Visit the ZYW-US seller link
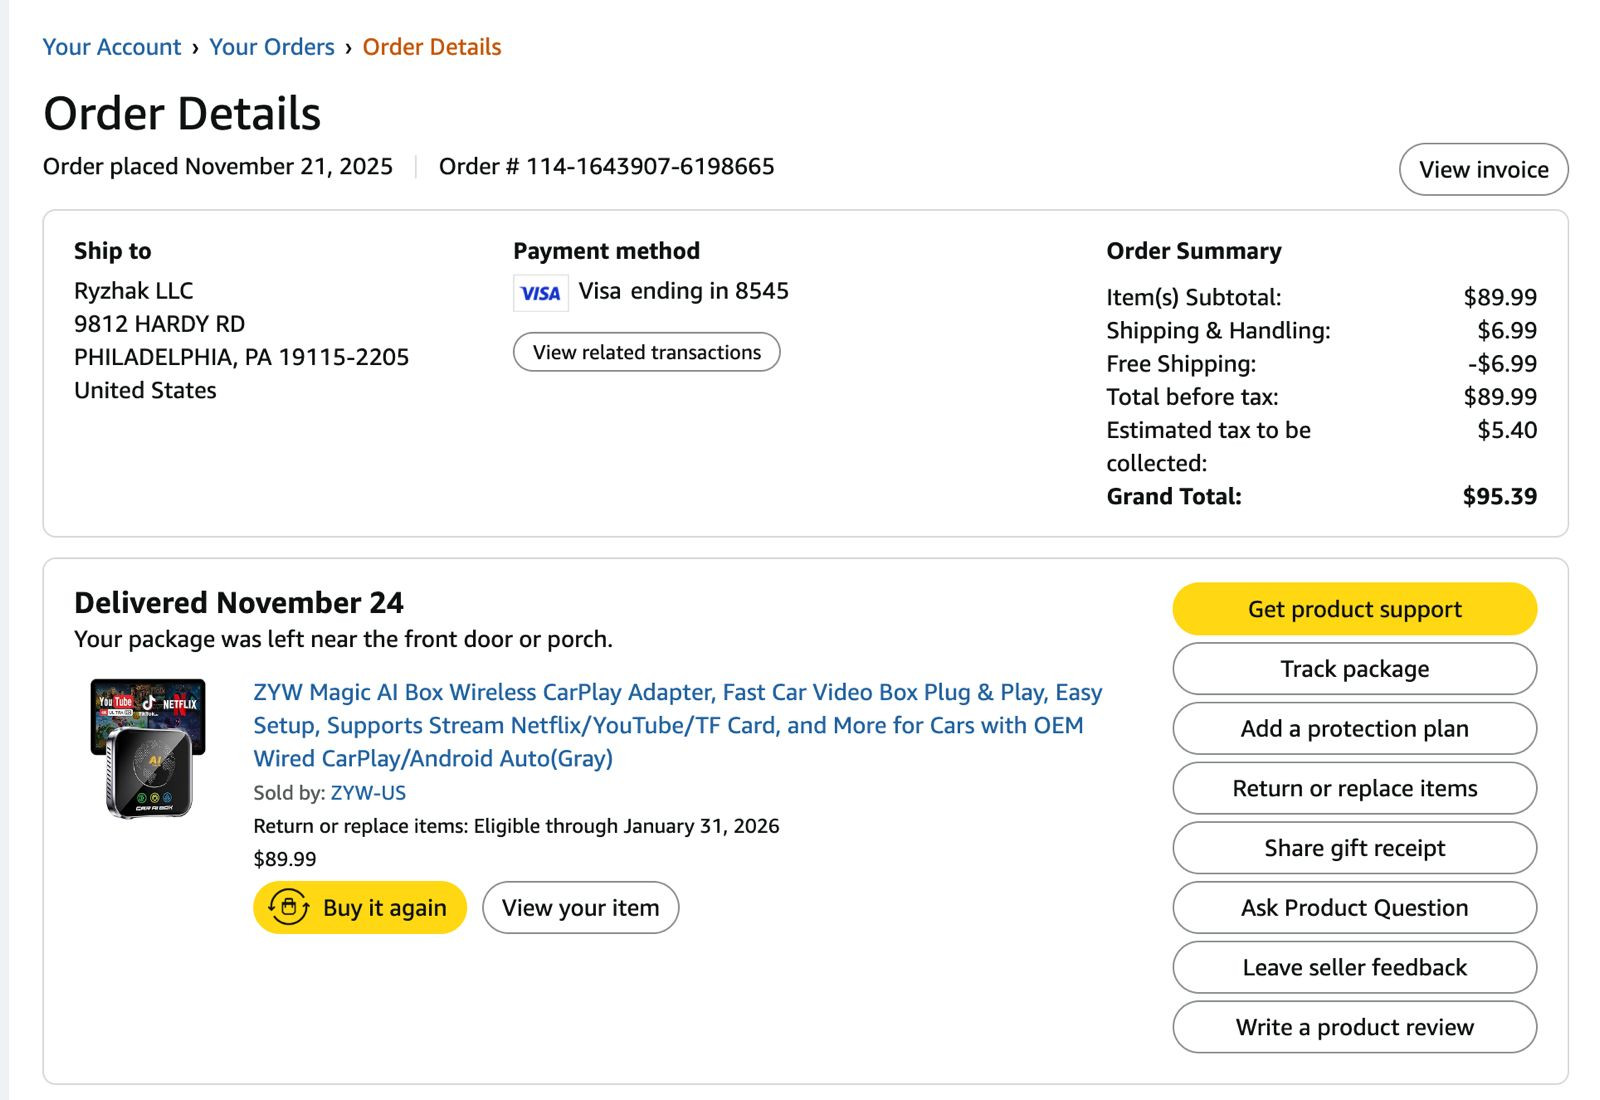The image size is (1600, 1100). point(368,793)
